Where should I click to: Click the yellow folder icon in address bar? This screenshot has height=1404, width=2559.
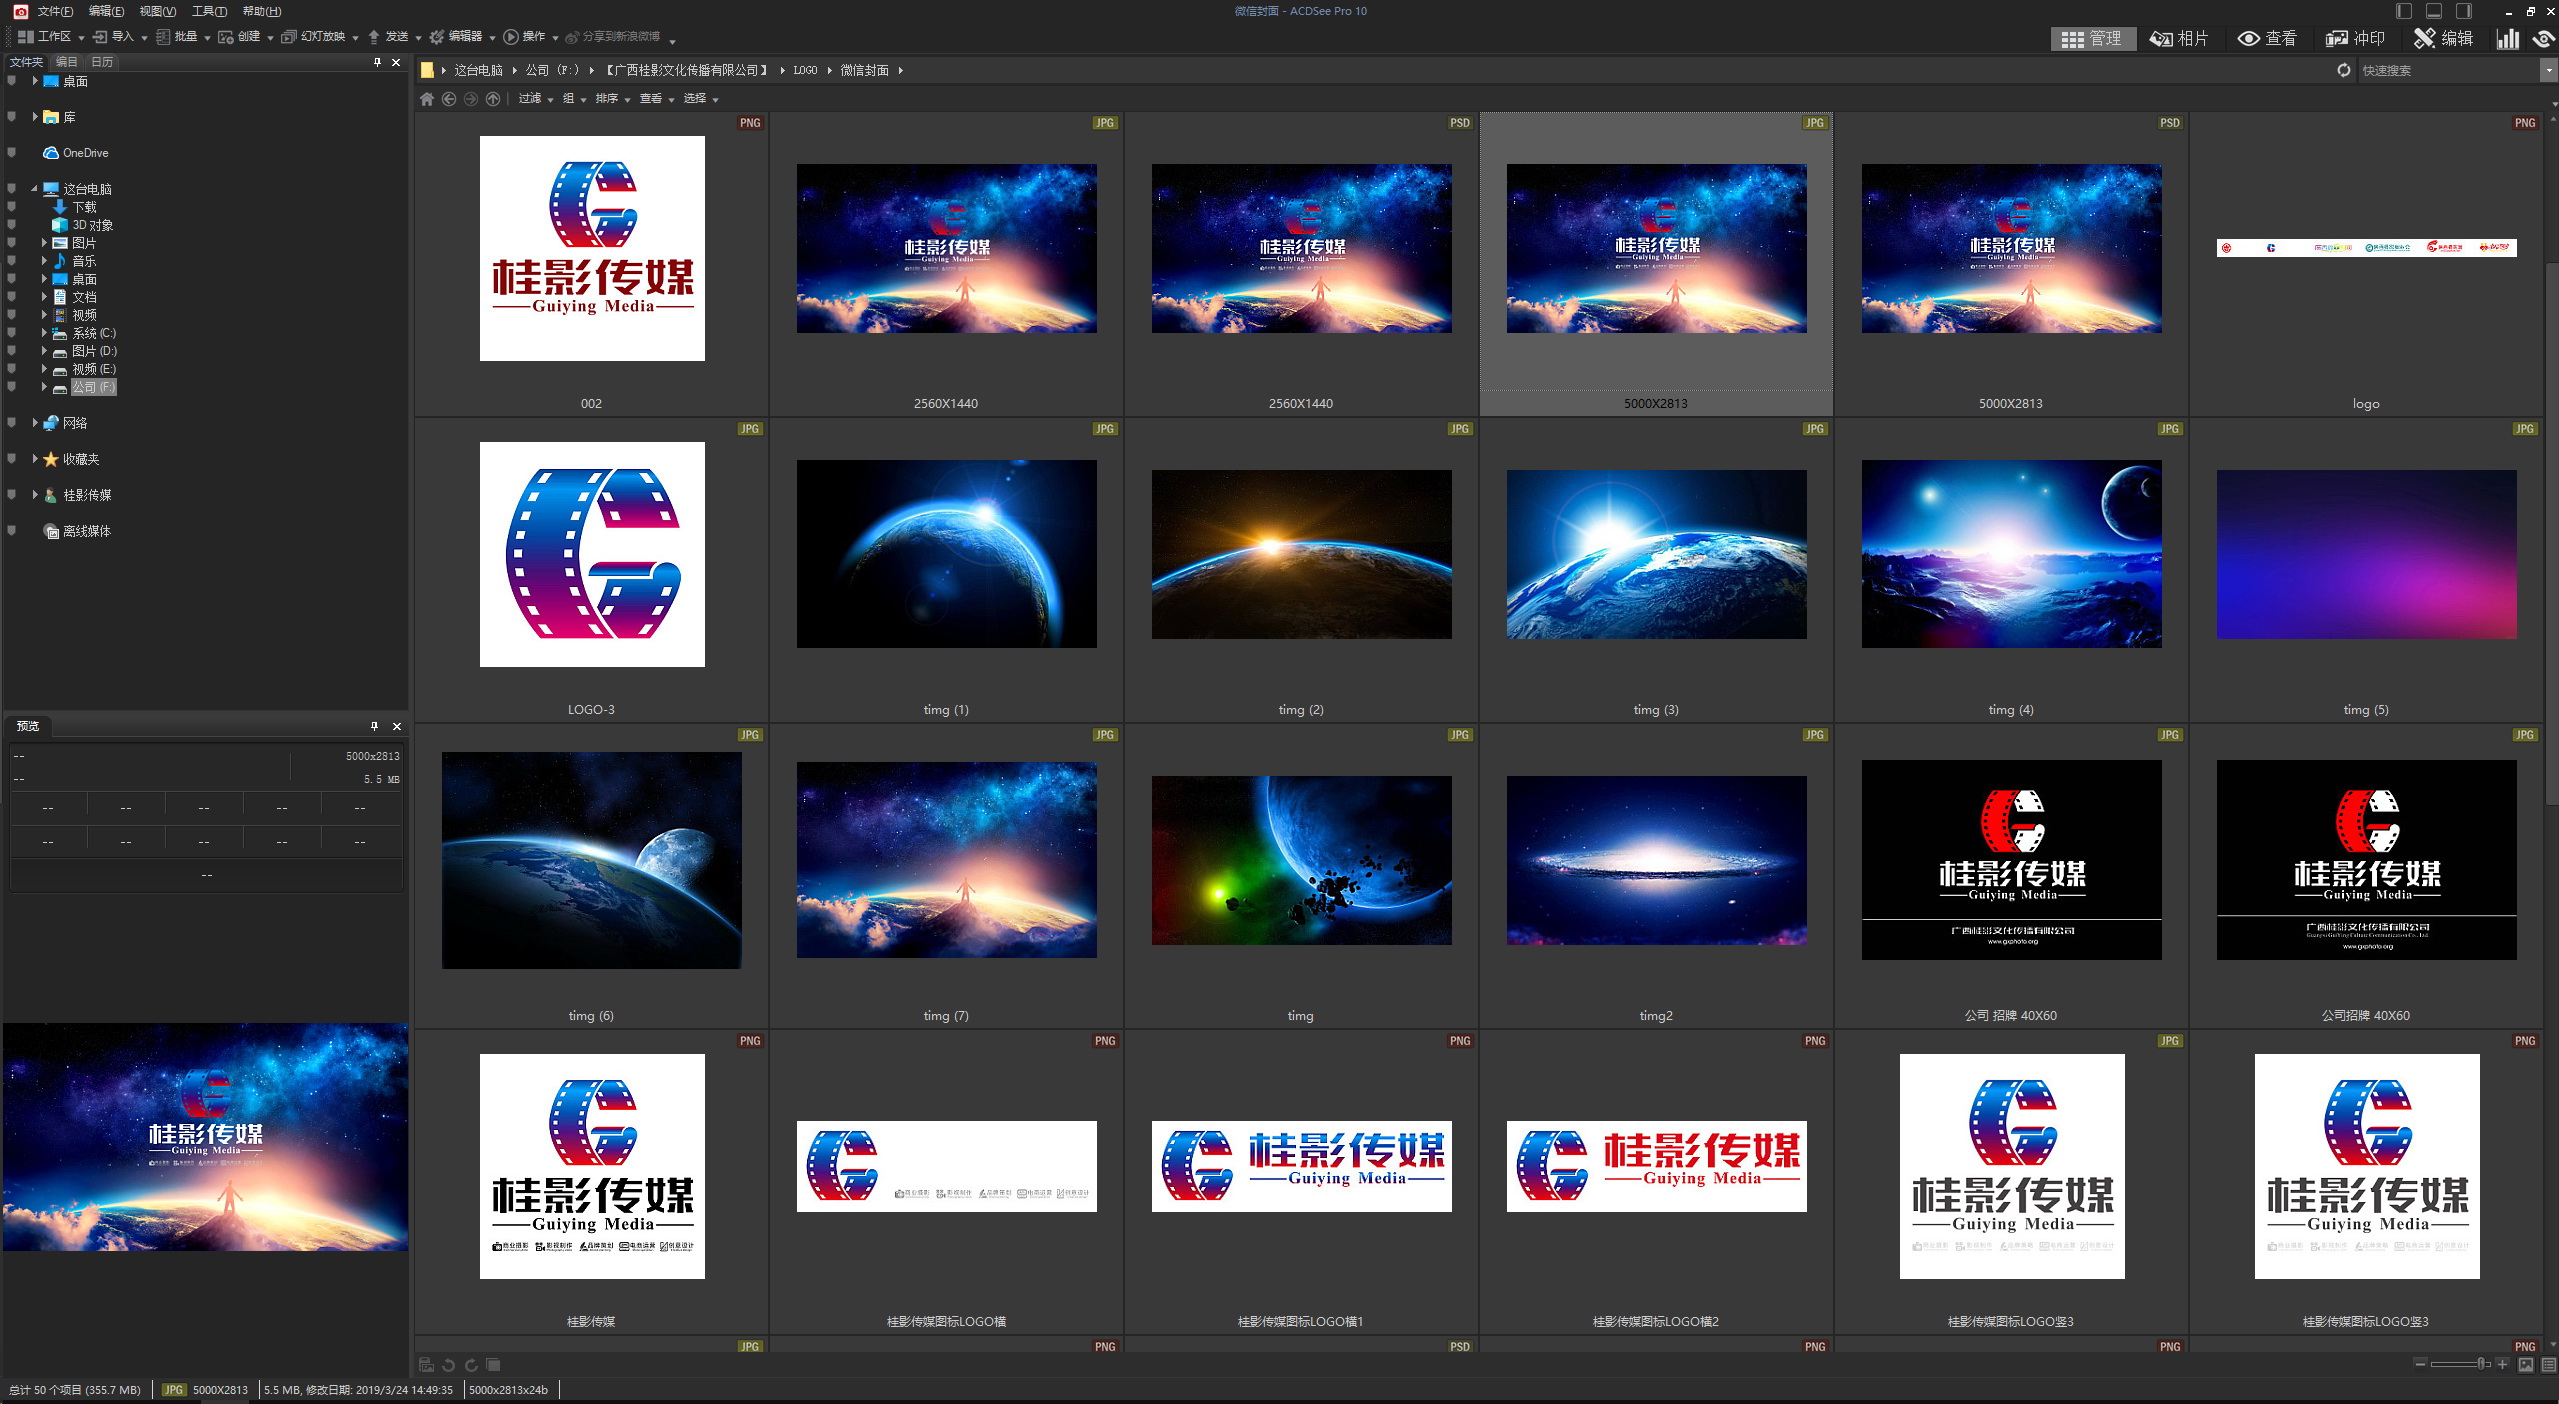click(427, 70)
